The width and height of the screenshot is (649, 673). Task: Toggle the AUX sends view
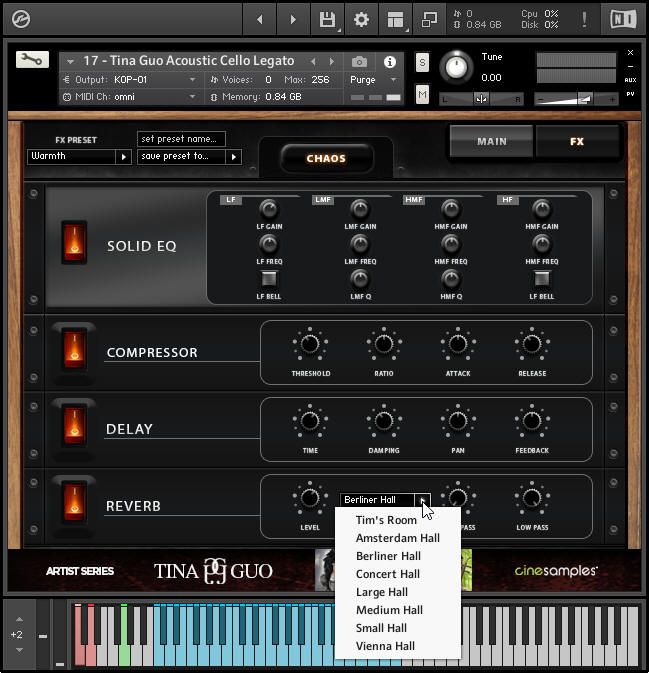point(630,80)
